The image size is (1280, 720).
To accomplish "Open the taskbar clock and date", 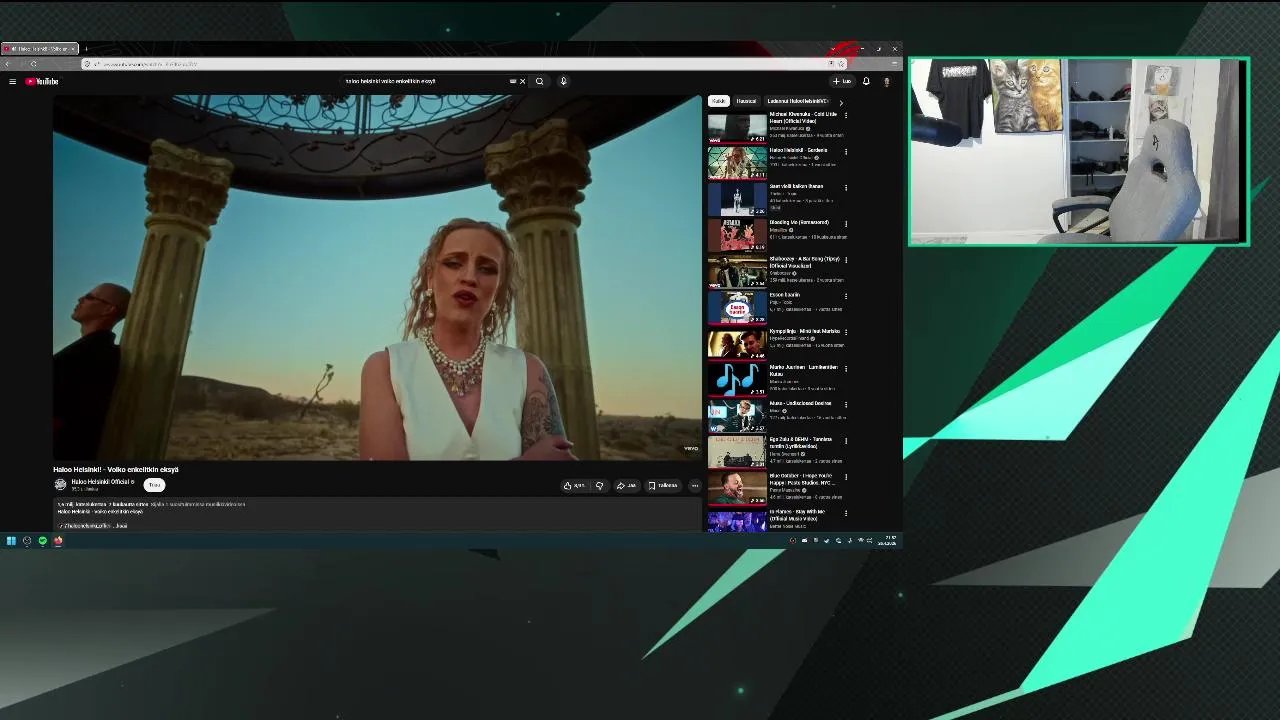I will tap(887, 541).
